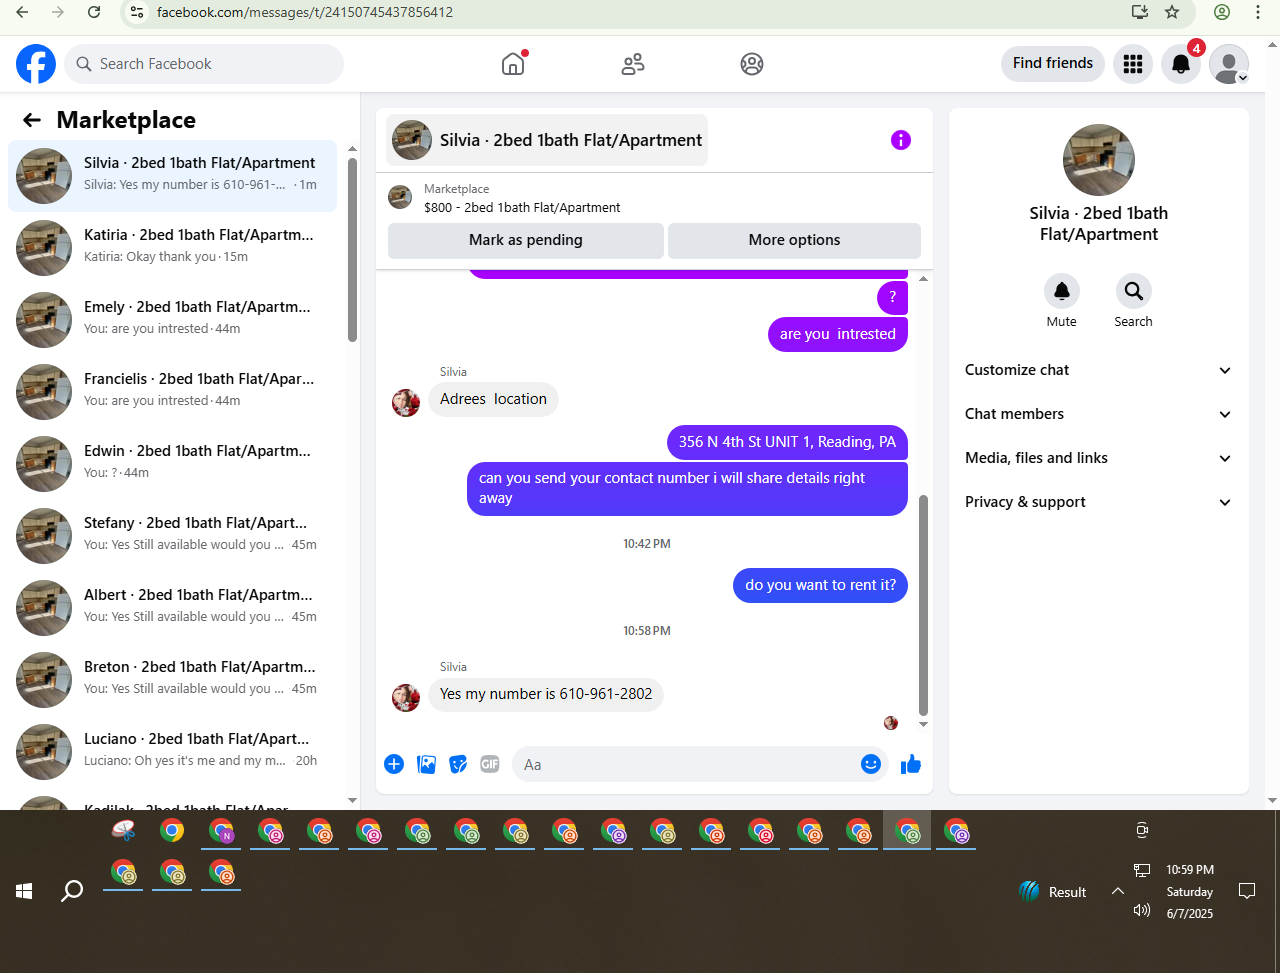Open the Windows notification center icon
The height and width of the screenshot is (973, 1280).
pos(1247,890)
